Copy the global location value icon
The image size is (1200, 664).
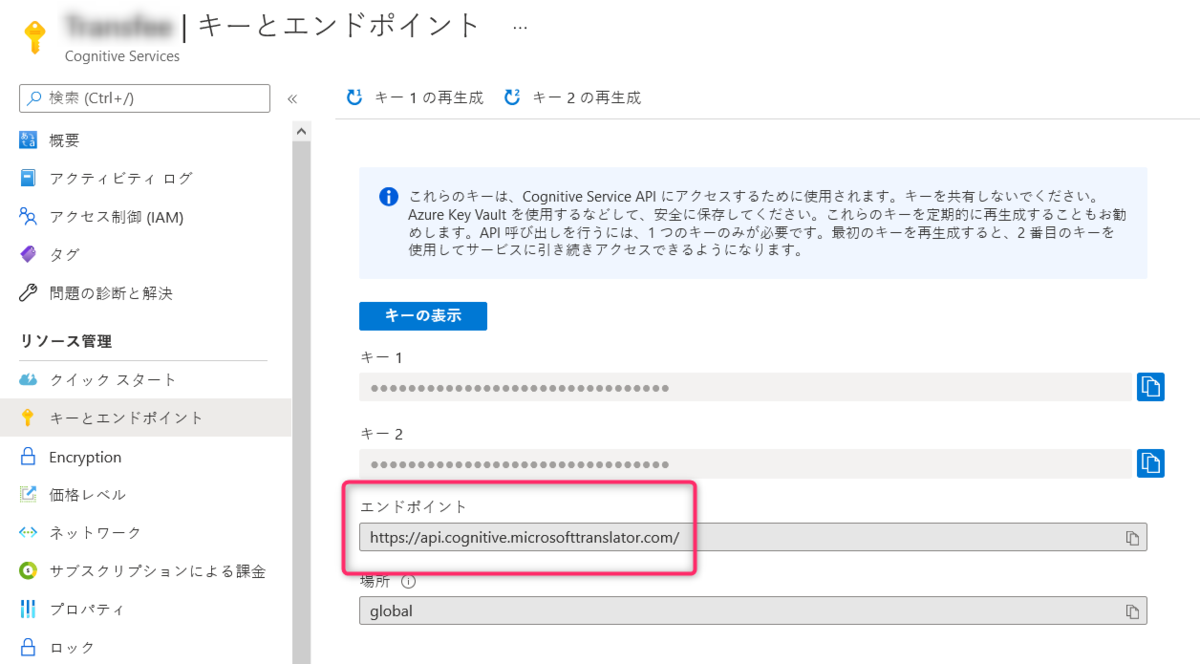coord(1132,611)
